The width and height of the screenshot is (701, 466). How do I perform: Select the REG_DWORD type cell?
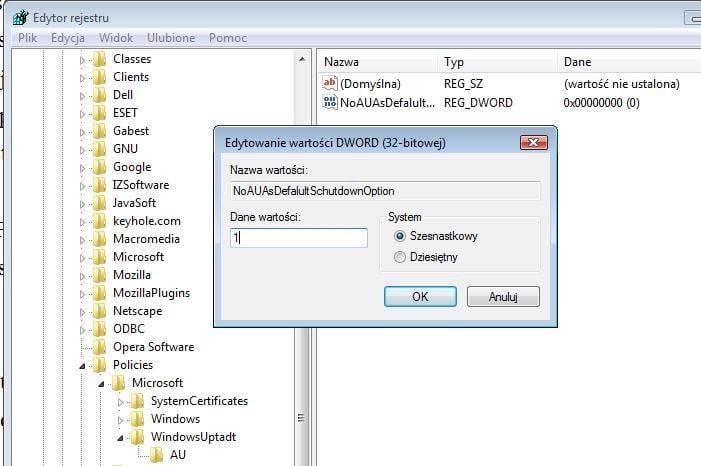point(478,103)
